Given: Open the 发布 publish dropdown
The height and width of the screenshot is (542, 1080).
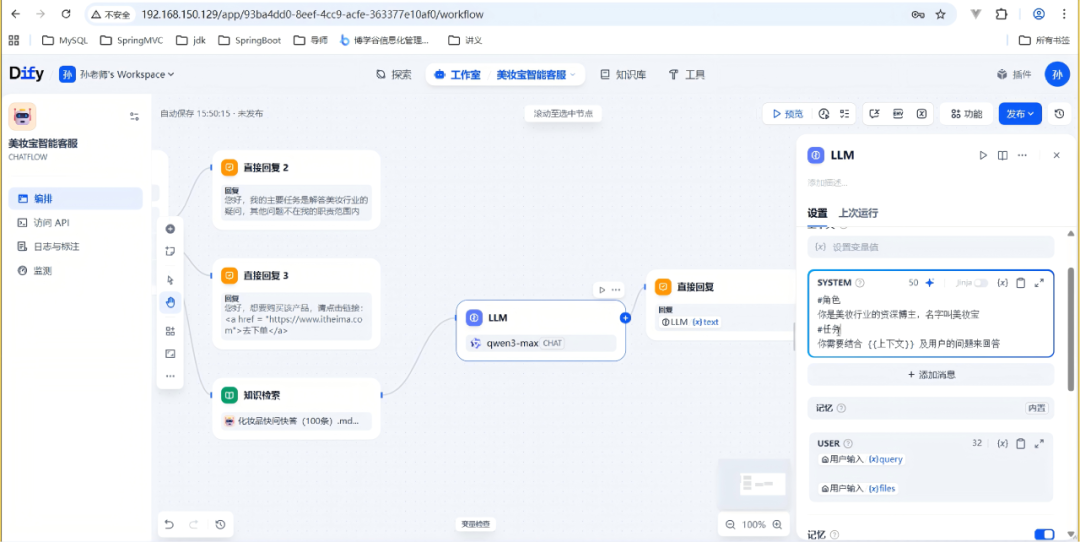Looking at the screenshot, I should point(1019,114).
